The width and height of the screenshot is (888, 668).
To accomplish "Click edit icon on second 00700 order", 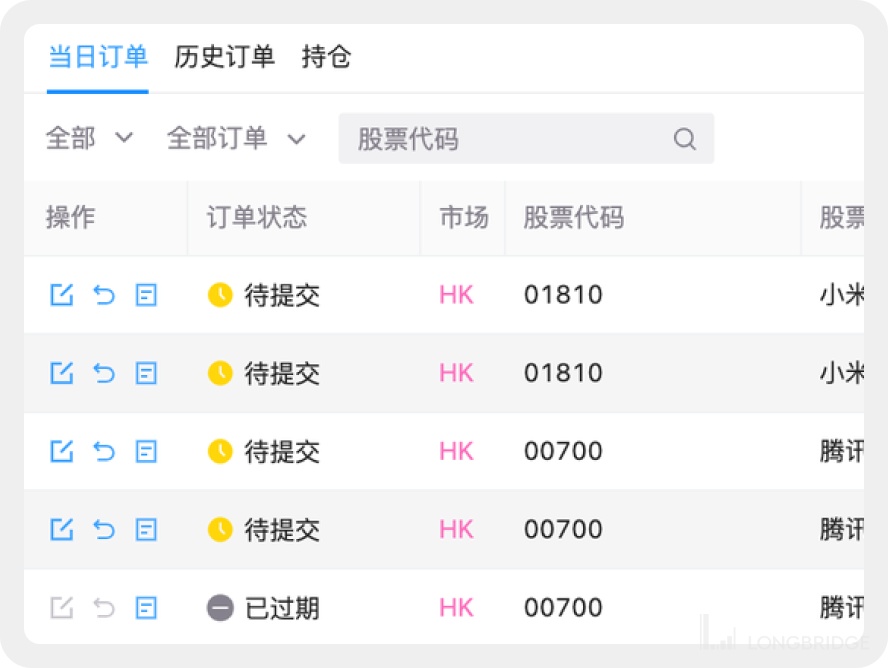I will click(62, 529).
